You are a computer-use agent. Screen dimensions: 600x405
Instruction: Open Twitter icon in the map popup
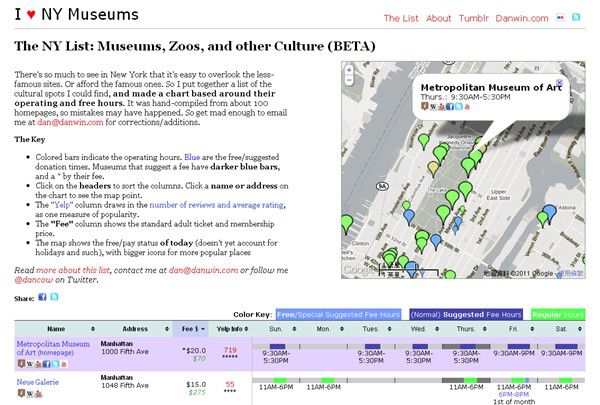[458, 107]
